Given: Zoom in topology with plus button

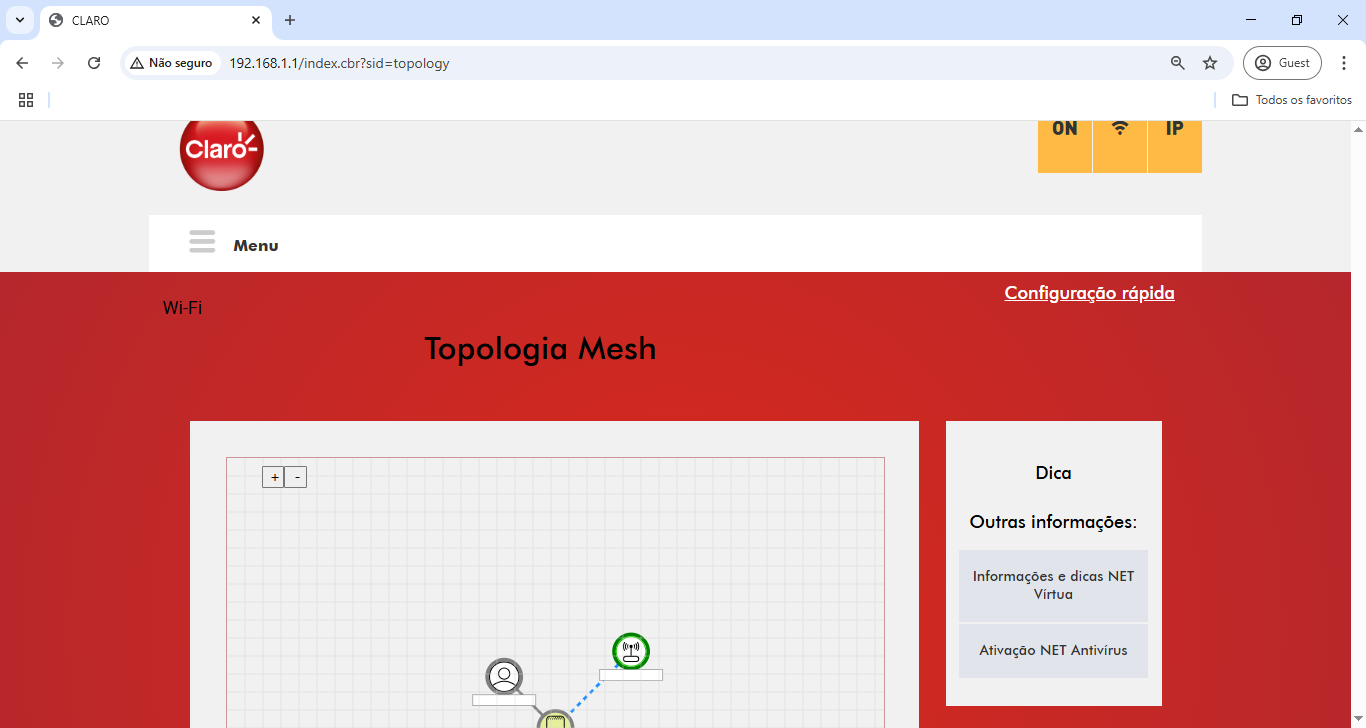Looking at the screenshot, I should (x=274, y=478).
